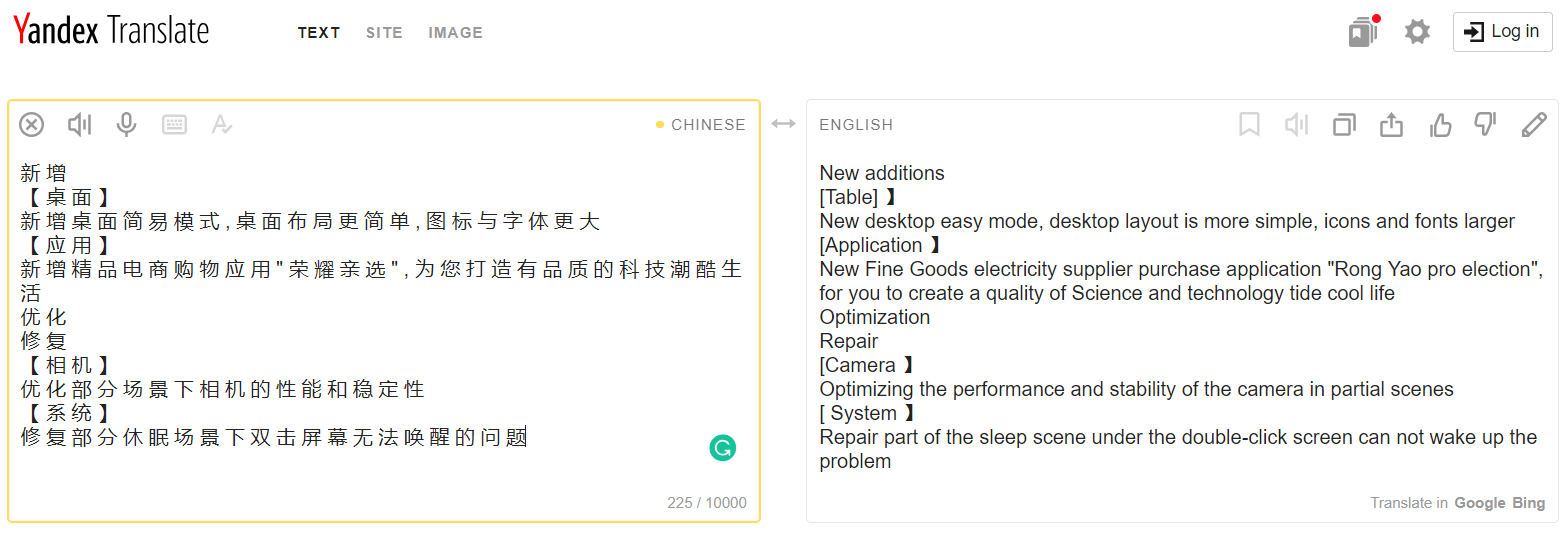The height and width of the screenshot is (539, 1567).
Task: Copy the translated text
Action: tap(1344, 125)
